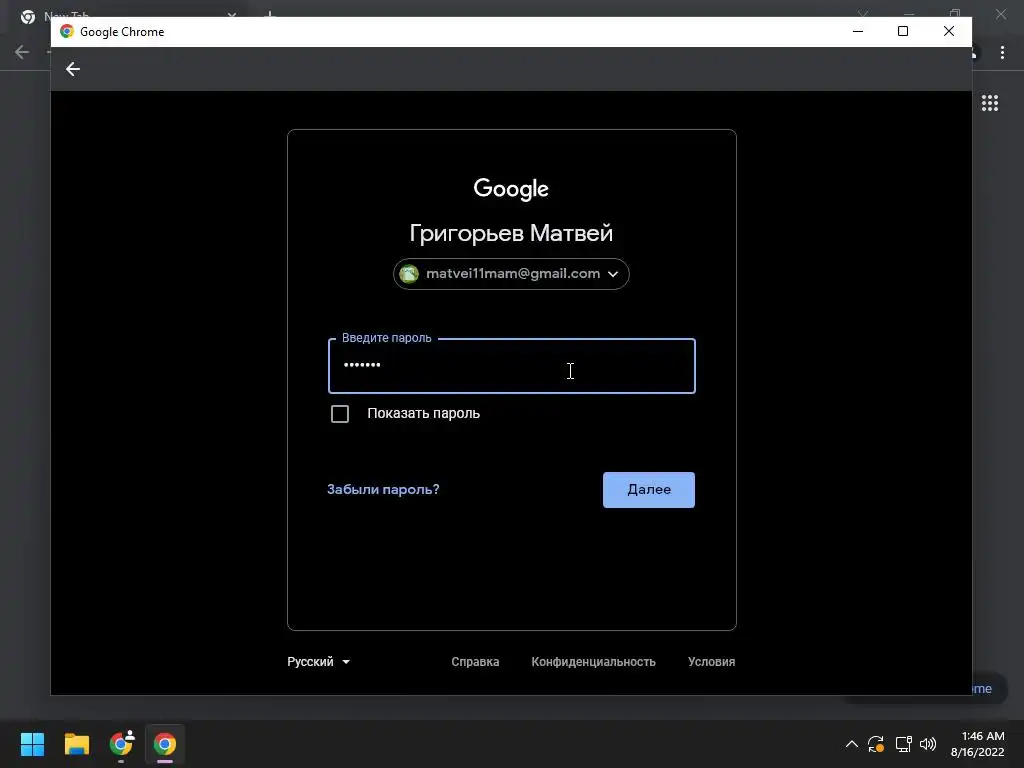Screen dimensions: 1024x768
Task: Focus the Введите пароль input field
Action: (x=511, y=366)
